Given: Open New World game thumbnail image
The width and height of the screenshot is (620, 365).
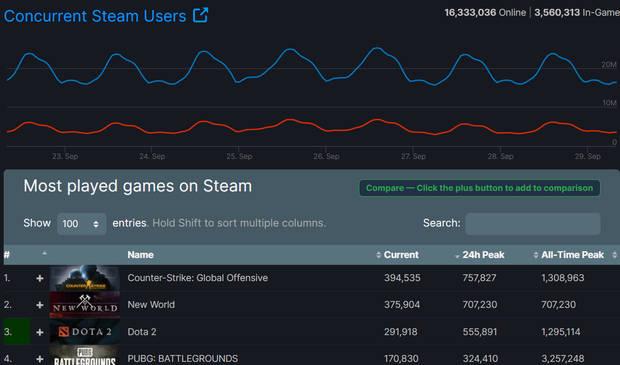Looking at the screenshot, I should pos(85,305).
